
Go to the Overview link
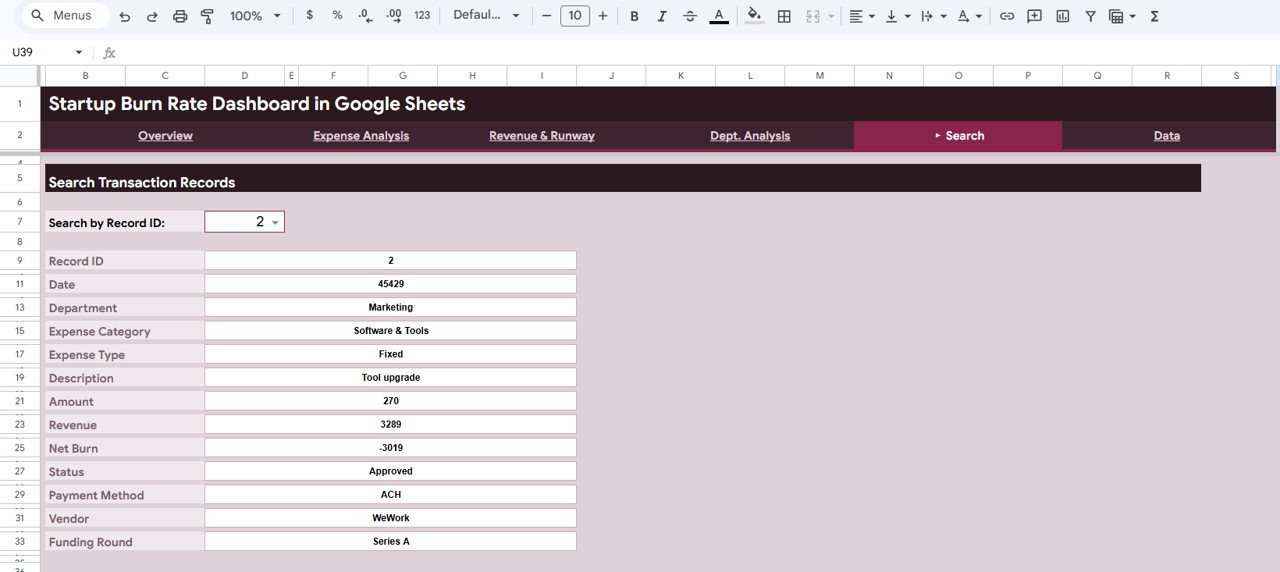165,136
